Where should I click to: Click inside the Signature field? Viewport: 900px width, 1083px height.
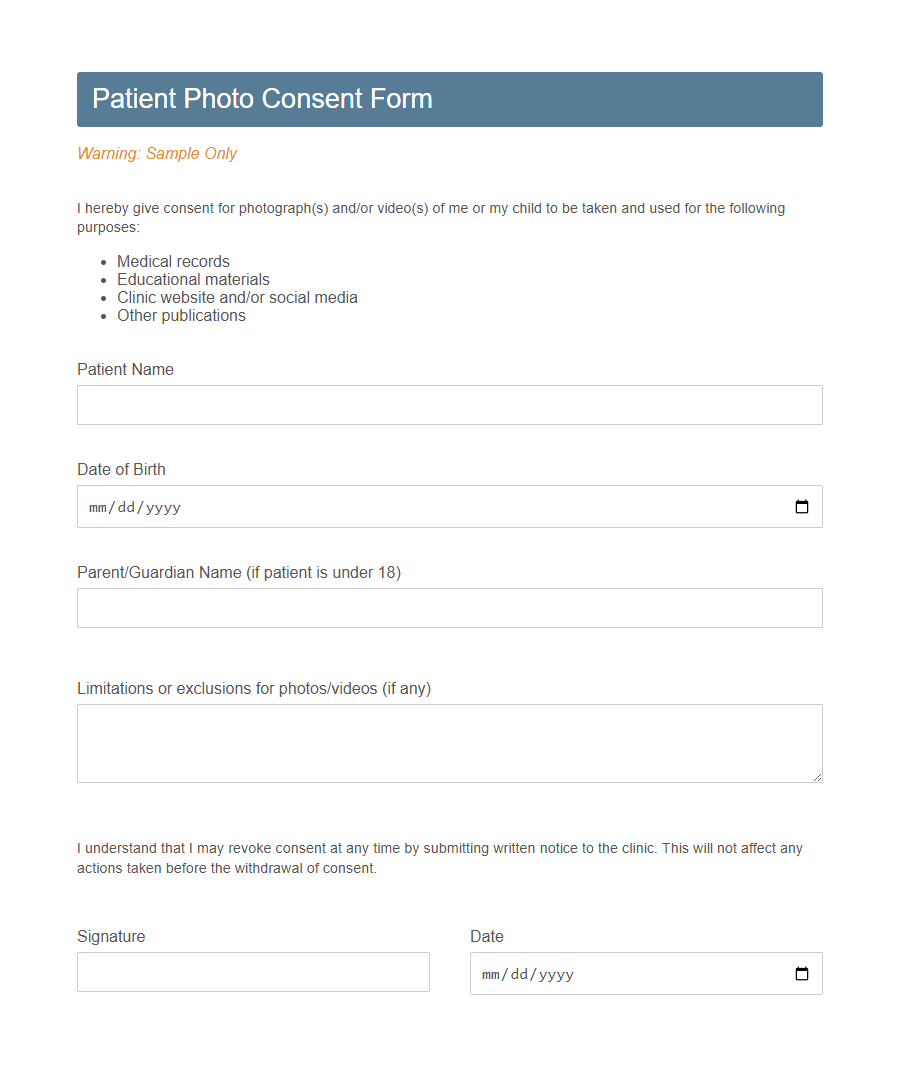click(x=253, y=971)
